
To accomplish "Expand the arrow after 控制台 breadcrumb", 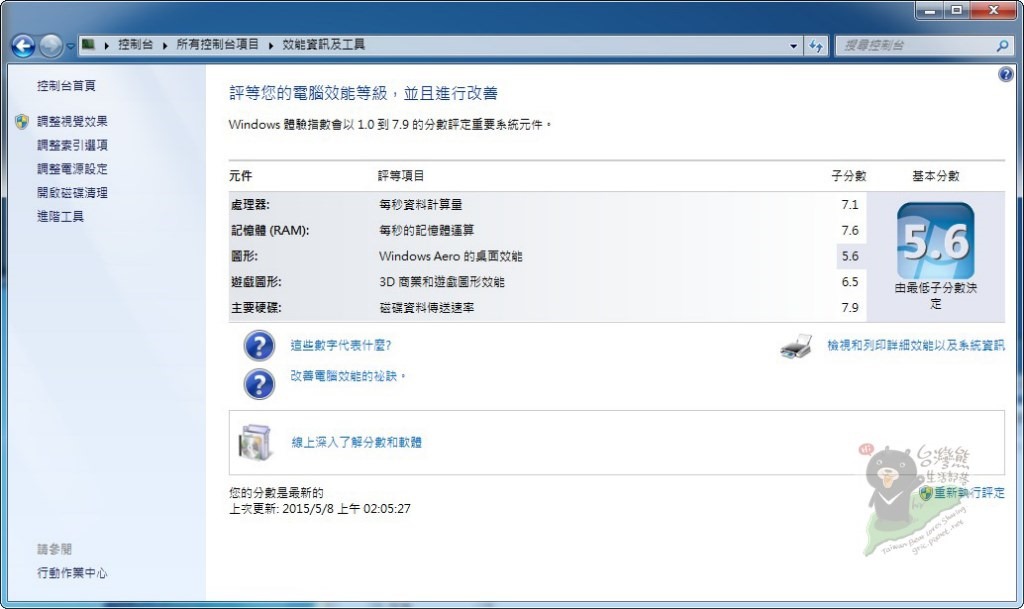I will pos(165,45).
